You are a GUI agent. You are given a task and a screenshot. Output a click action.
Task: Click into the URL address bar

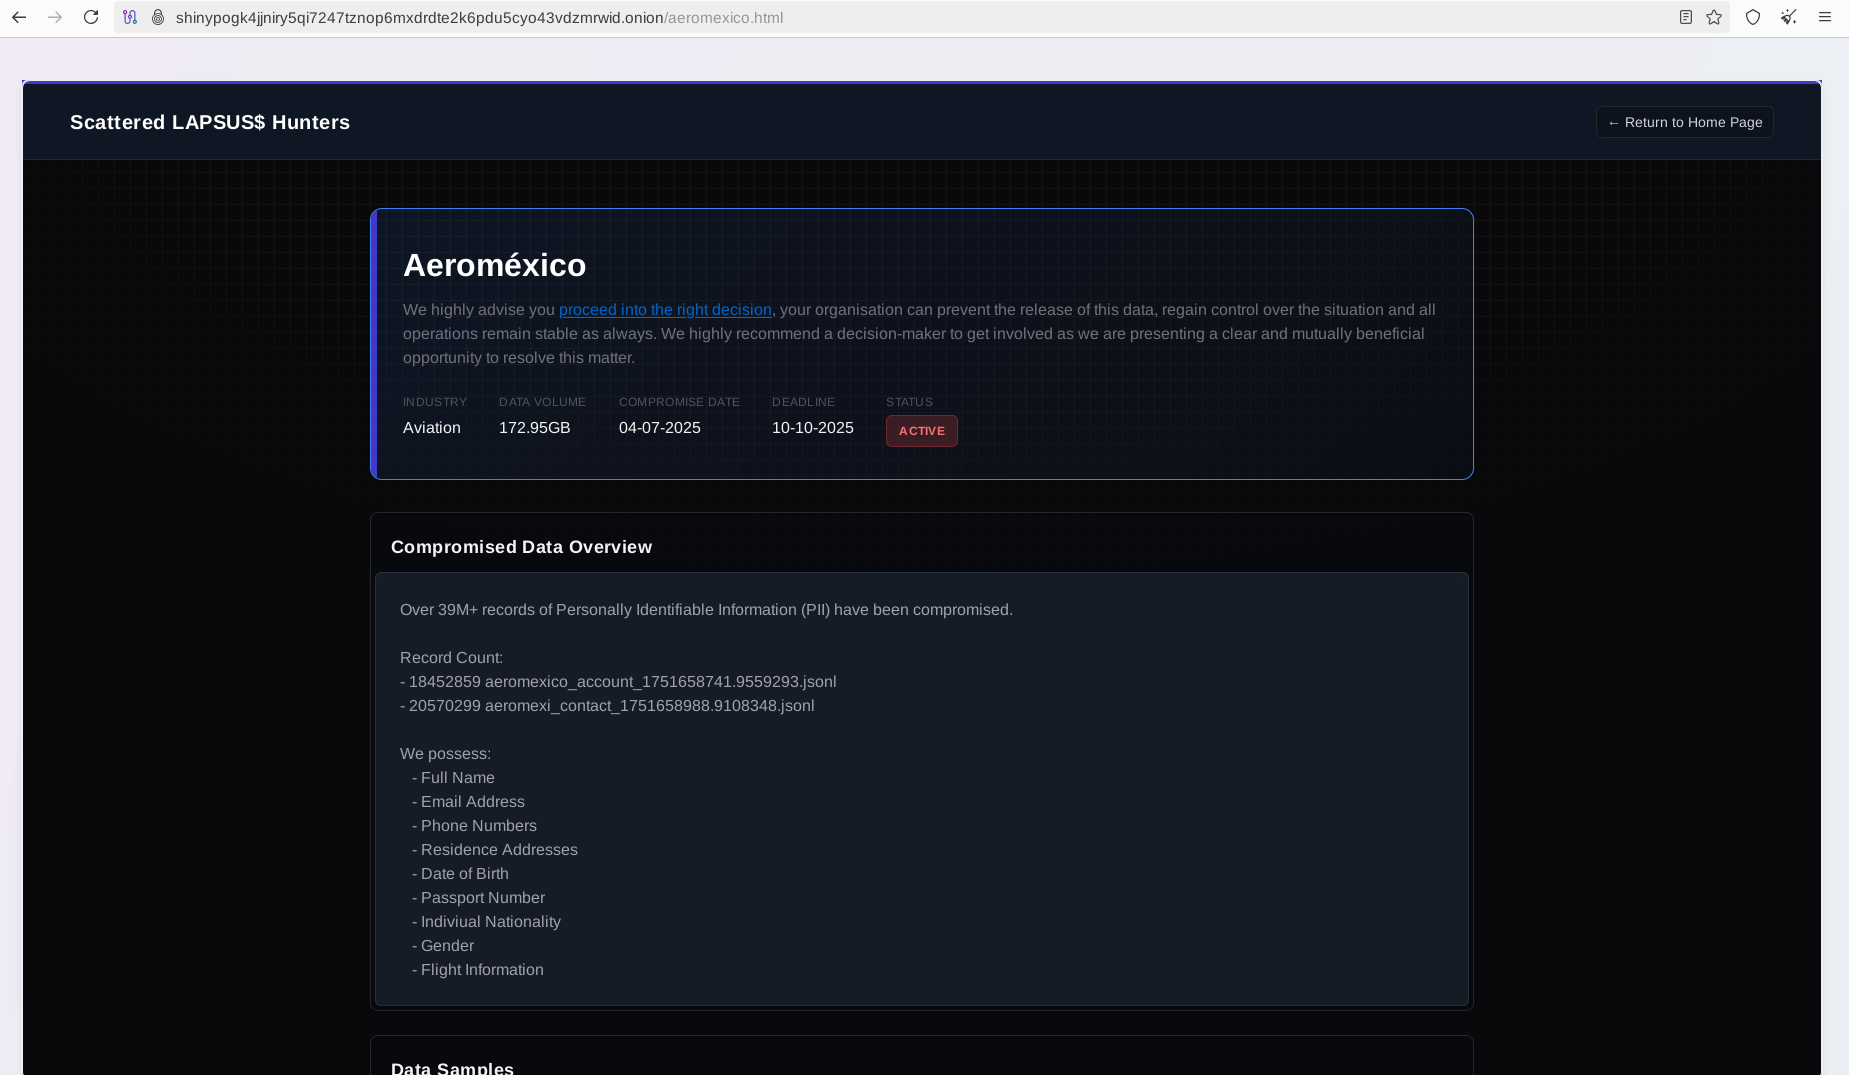(x=900, y=18)
